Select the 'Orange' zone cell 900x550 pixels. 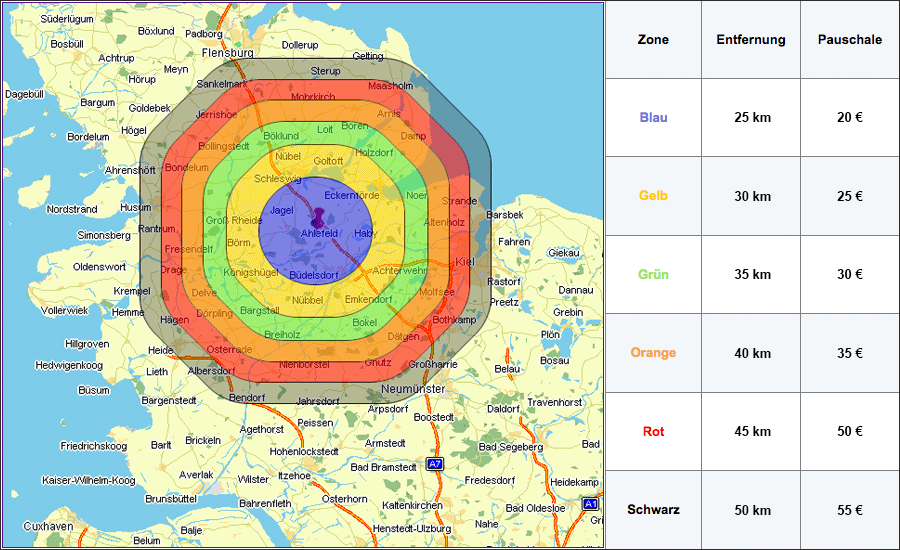pyautogui.click(x=653, y=353)
